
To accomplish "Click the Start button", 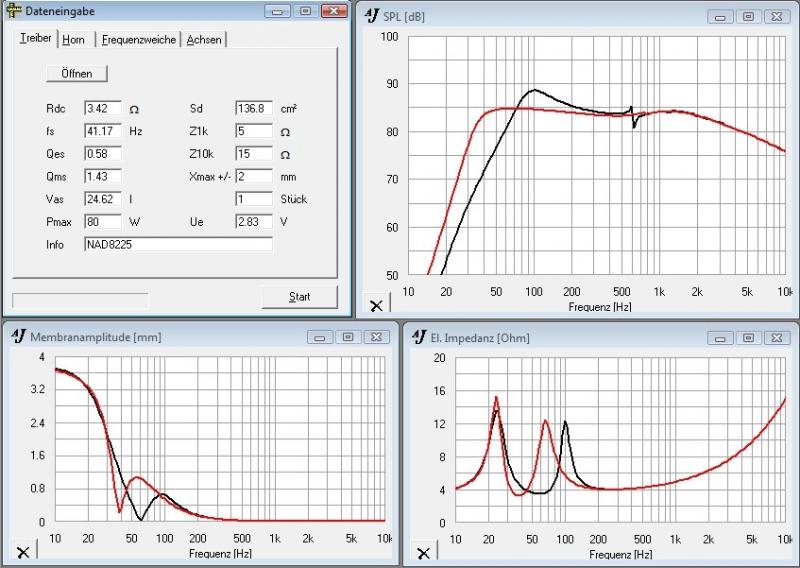I will tap(299, 297).
